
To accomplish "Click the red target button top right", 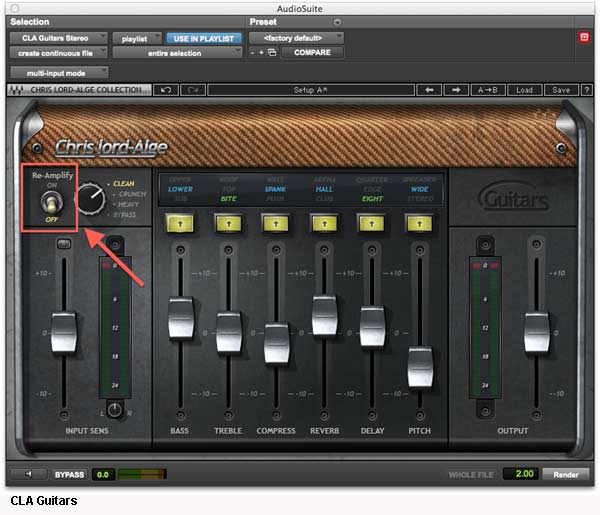I will pos(584,37).
